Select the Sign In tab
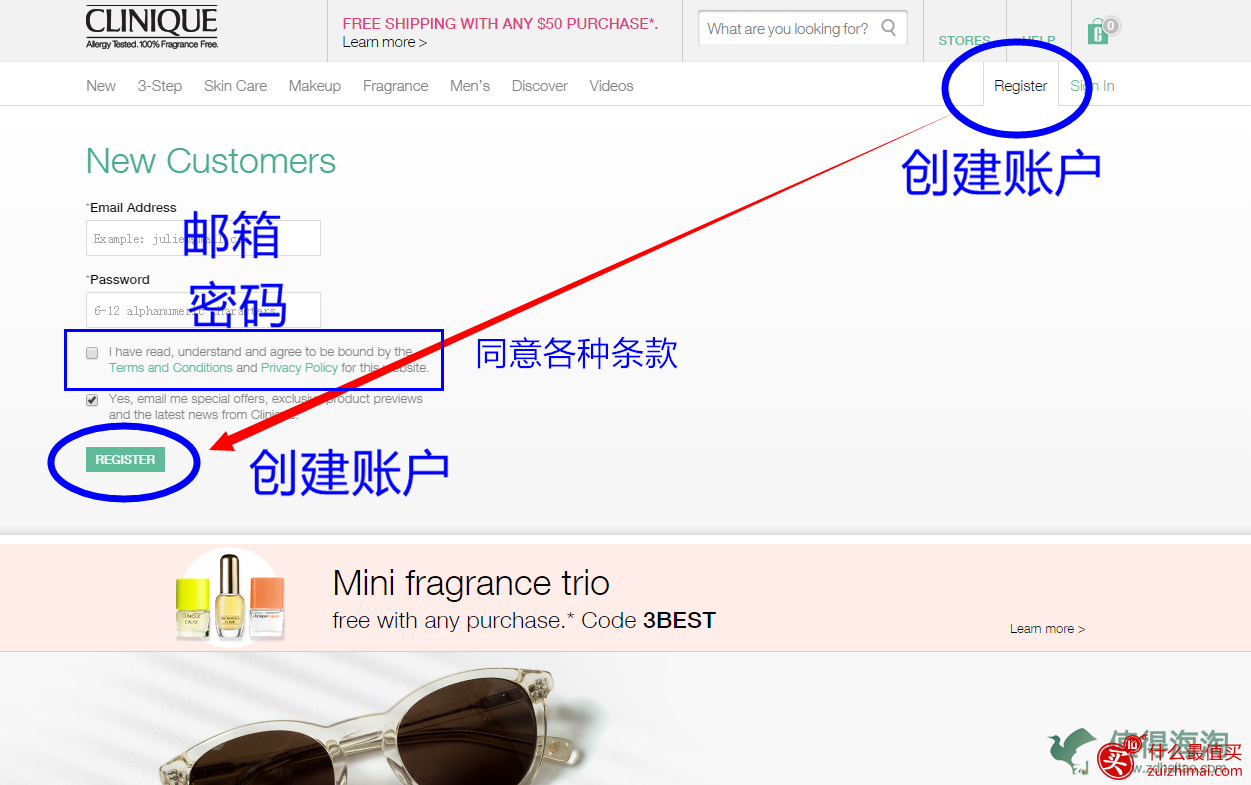This screenshot has width=1251, height=785. coord(1092,86)
